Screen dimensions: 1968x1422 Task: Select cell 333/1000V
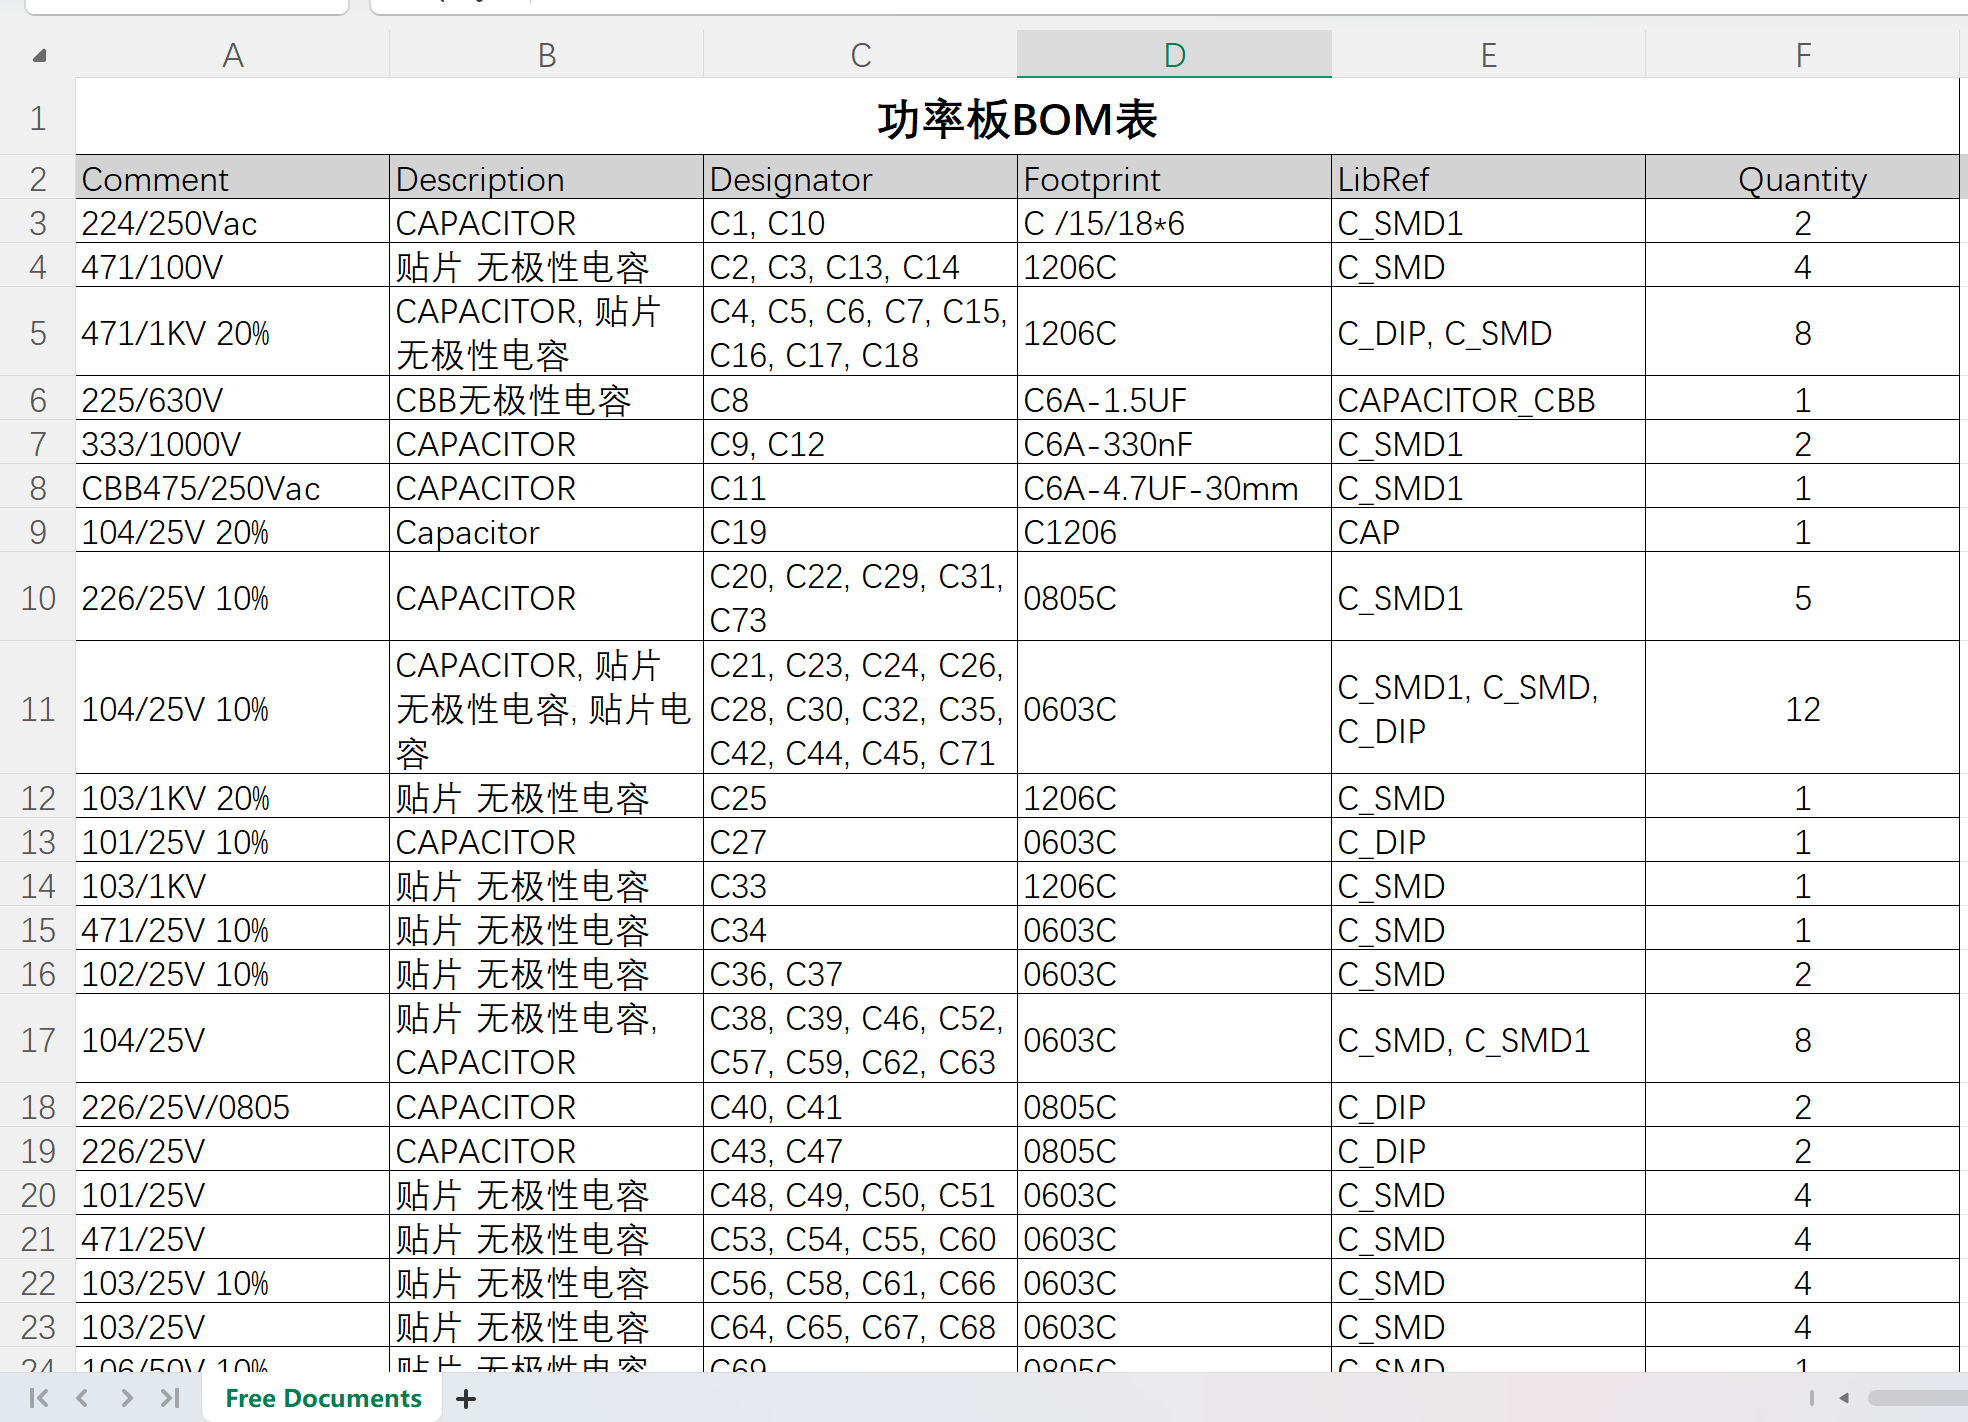tap(232, 443)
